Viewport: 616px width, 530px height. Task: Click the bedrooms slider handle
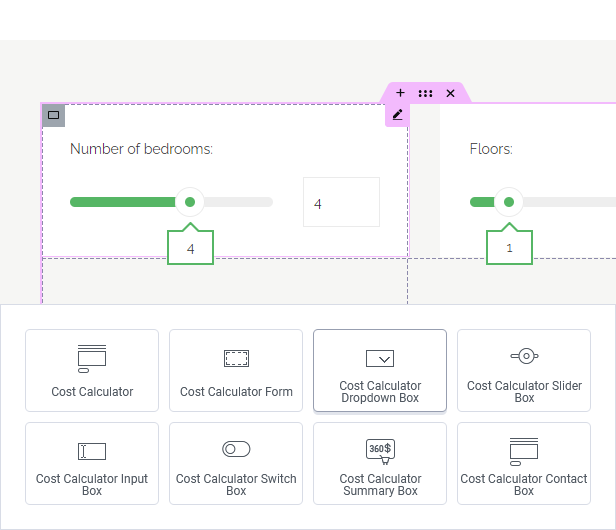(190, 202)
